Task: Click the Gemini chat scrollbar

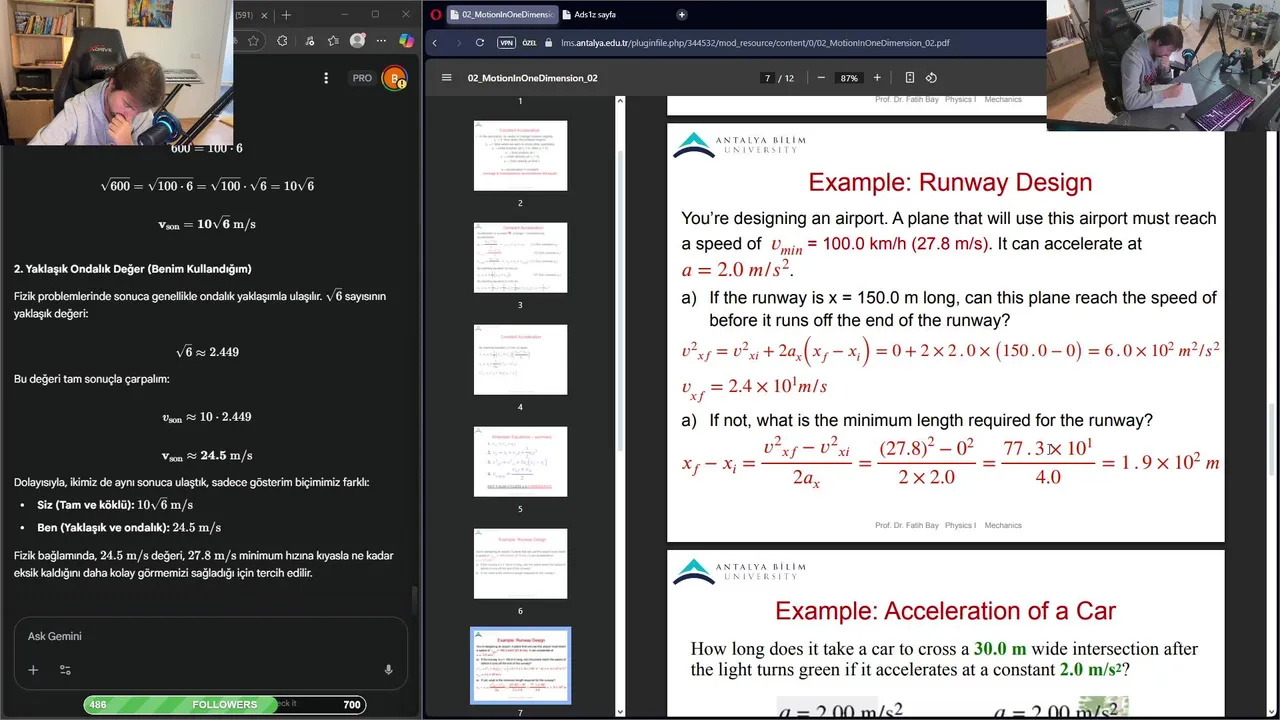Action: point(415,600)
